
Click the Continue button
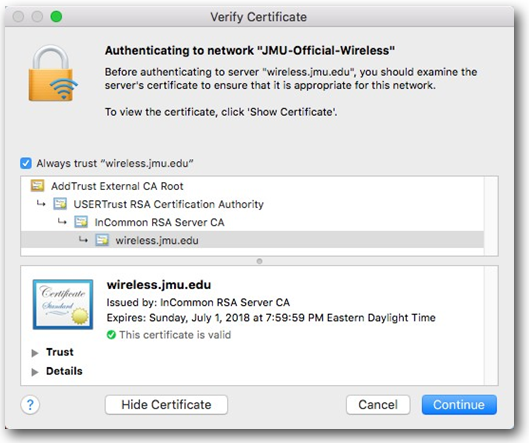459,405
